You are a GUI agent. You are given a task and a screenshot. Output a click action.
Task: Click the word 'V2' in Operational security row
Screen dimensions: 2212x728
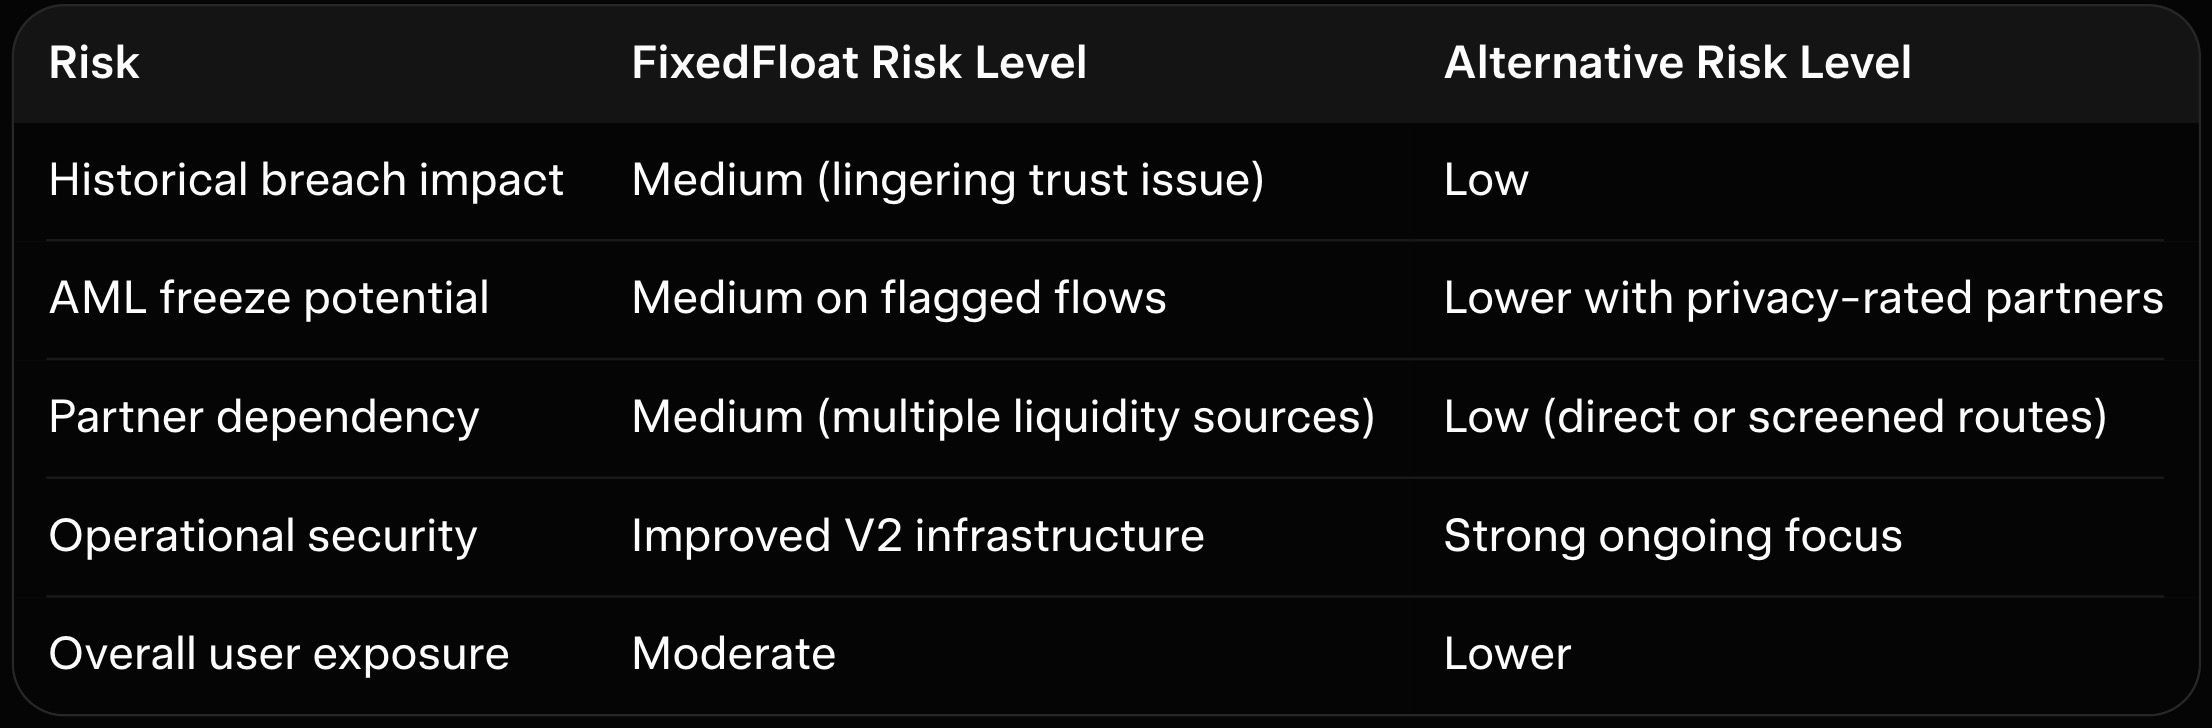tap(872, 536)
